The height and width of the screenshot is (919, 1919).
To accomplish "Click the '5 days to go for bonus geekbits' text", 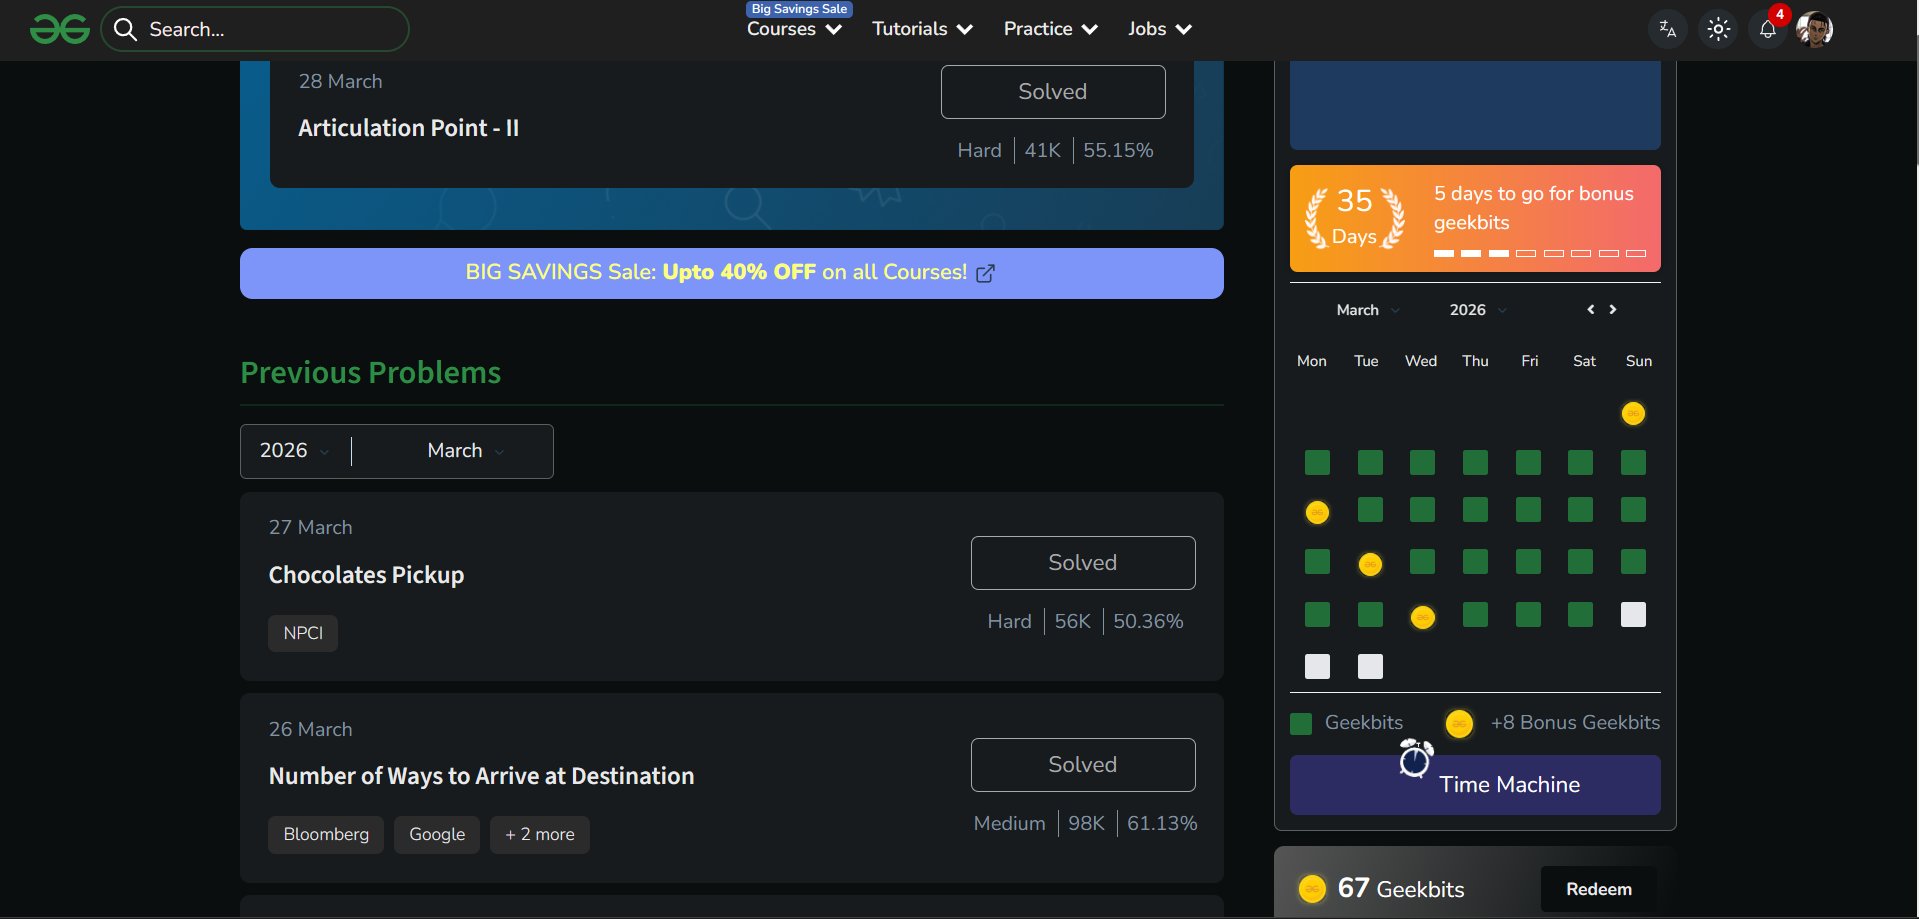I will click(x=1534, y=208).
